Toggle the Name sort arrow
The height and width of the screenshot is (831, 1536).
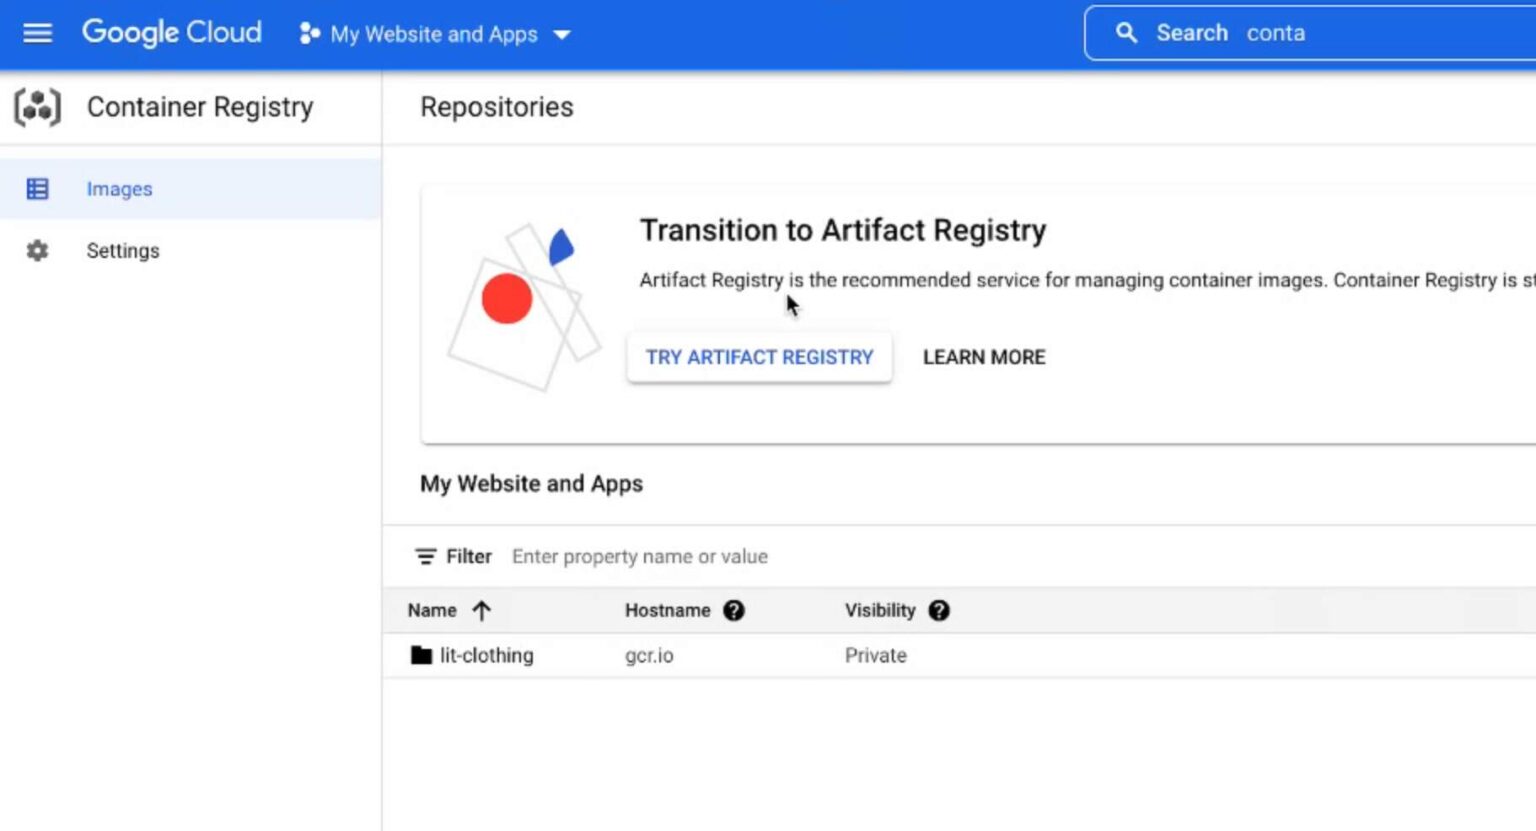[x=481, y=610]
